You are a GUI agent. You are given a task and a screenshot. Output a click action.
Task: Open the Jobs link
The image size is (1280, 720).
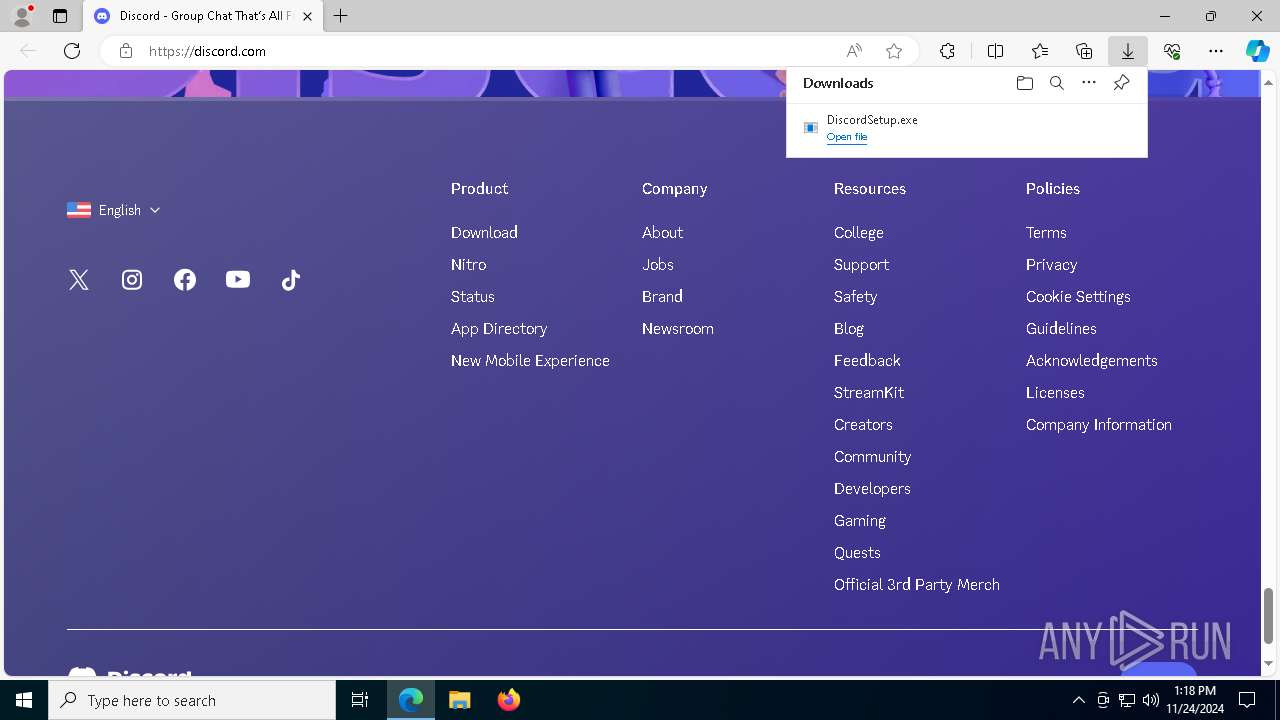coord(658,264)
